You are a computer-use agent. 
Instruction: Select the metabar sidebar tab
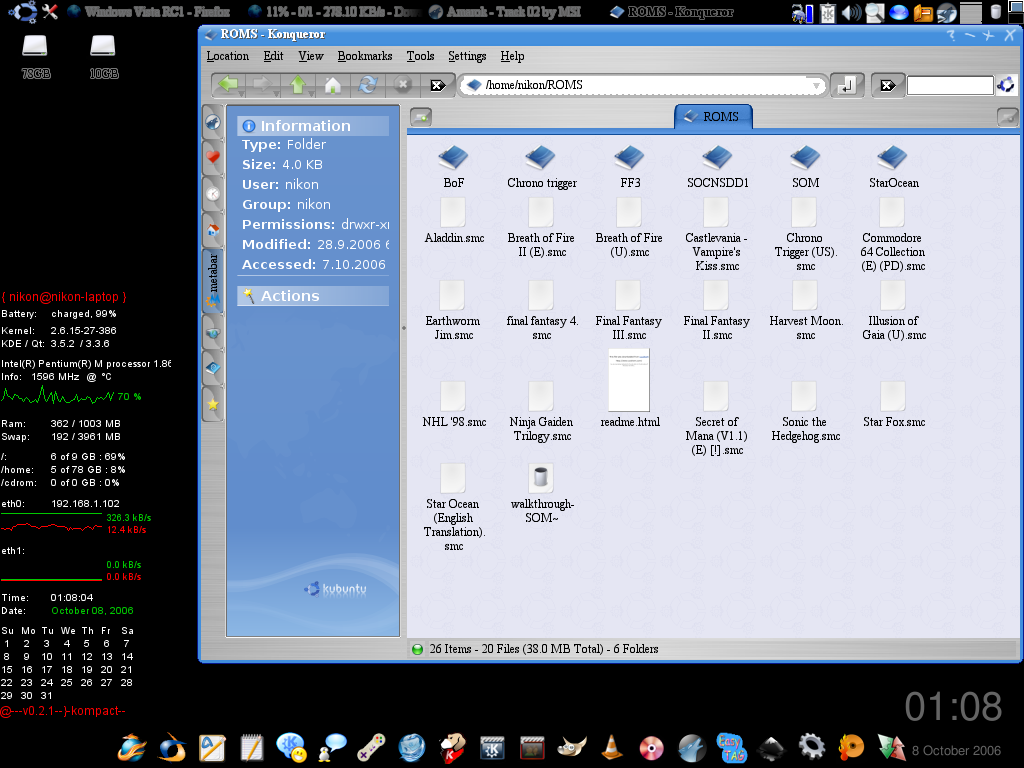pyautogui.click(x=213, y=281)
